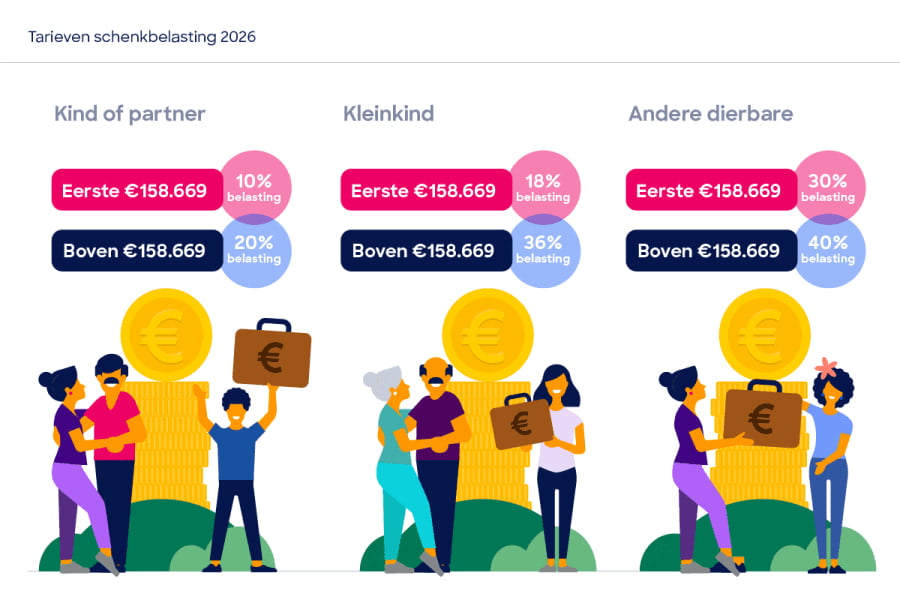Click the navy 'Boven €158.669' bar under Kind of partner
This screenshot has width=900, height=600.
(x=137, y=250)
